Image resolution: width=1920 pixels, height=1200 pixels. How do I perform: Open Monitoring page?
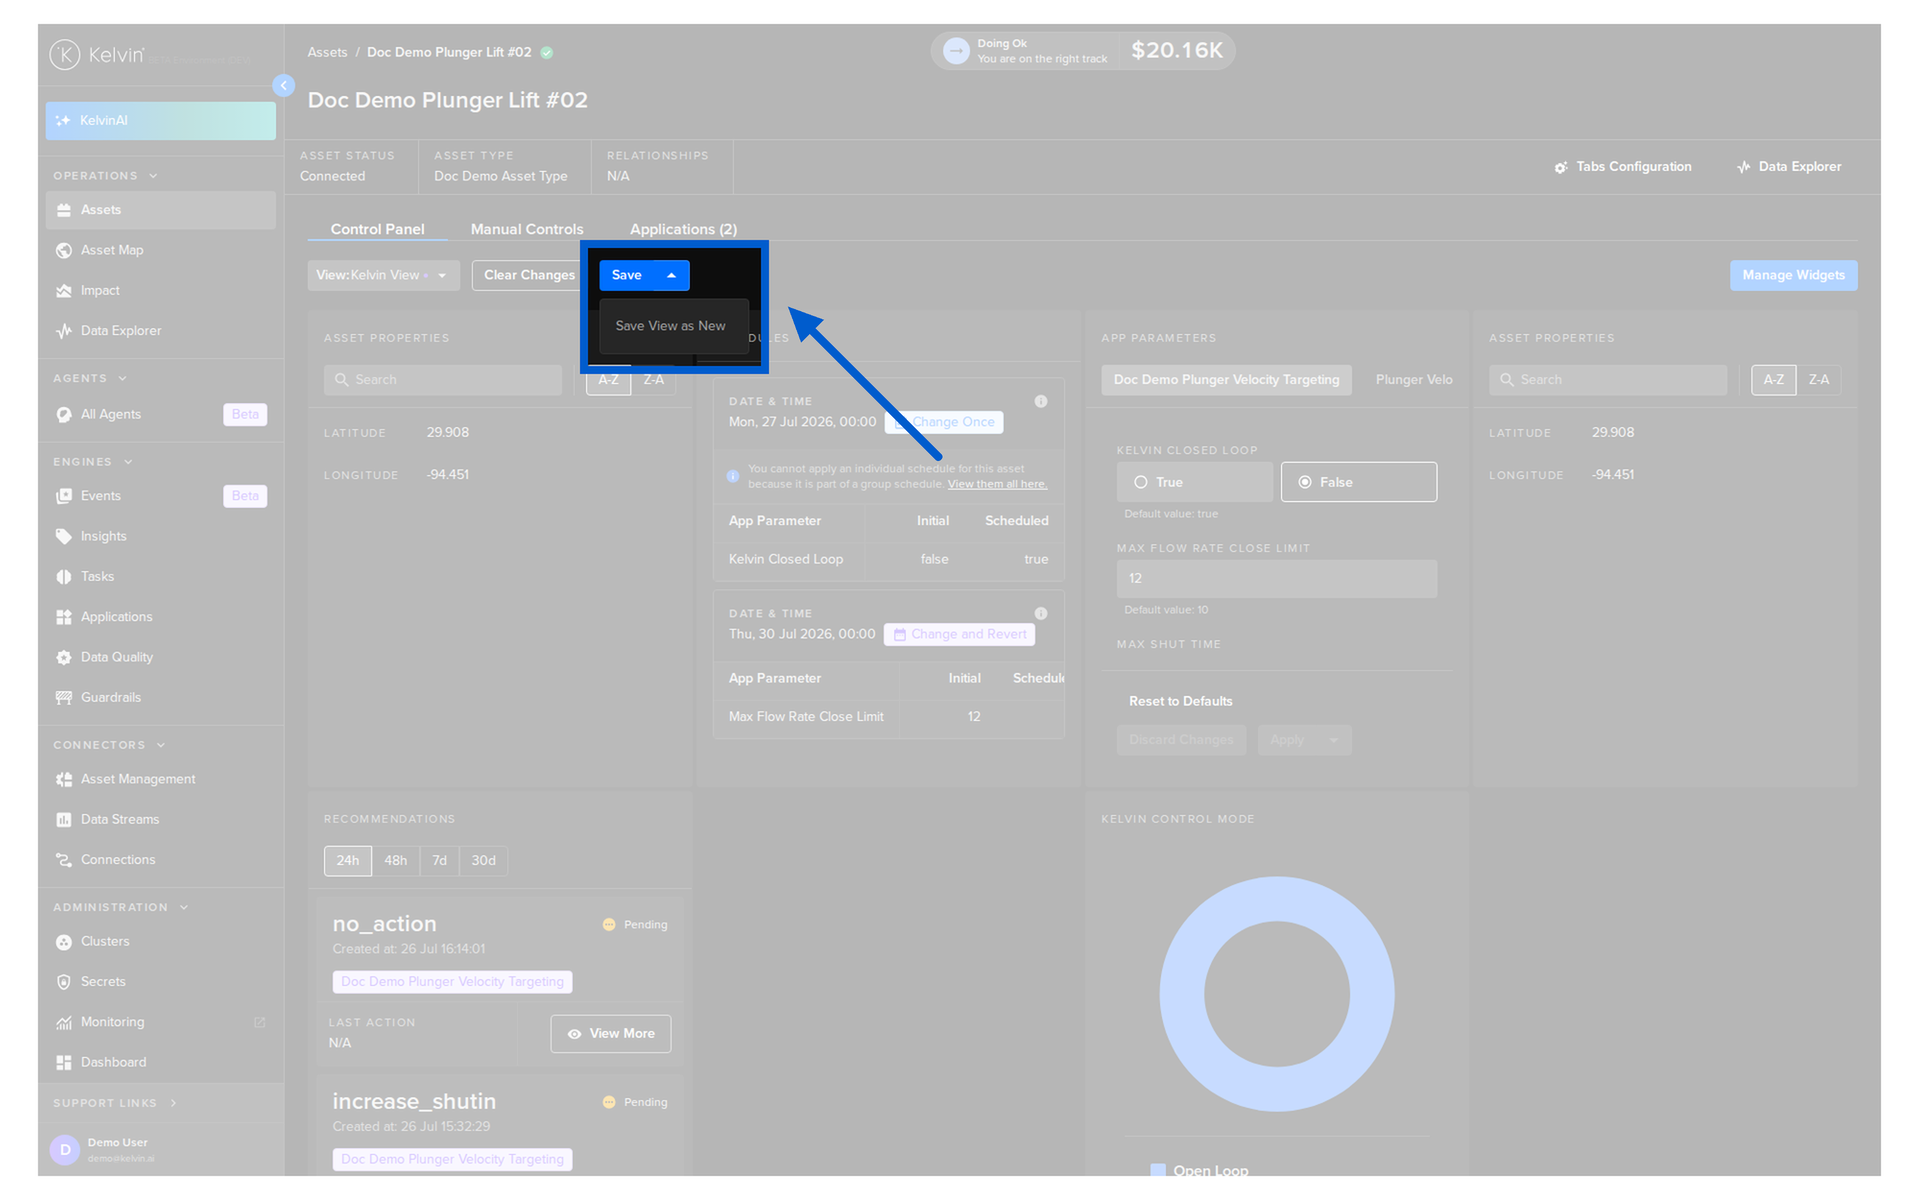160,1022
